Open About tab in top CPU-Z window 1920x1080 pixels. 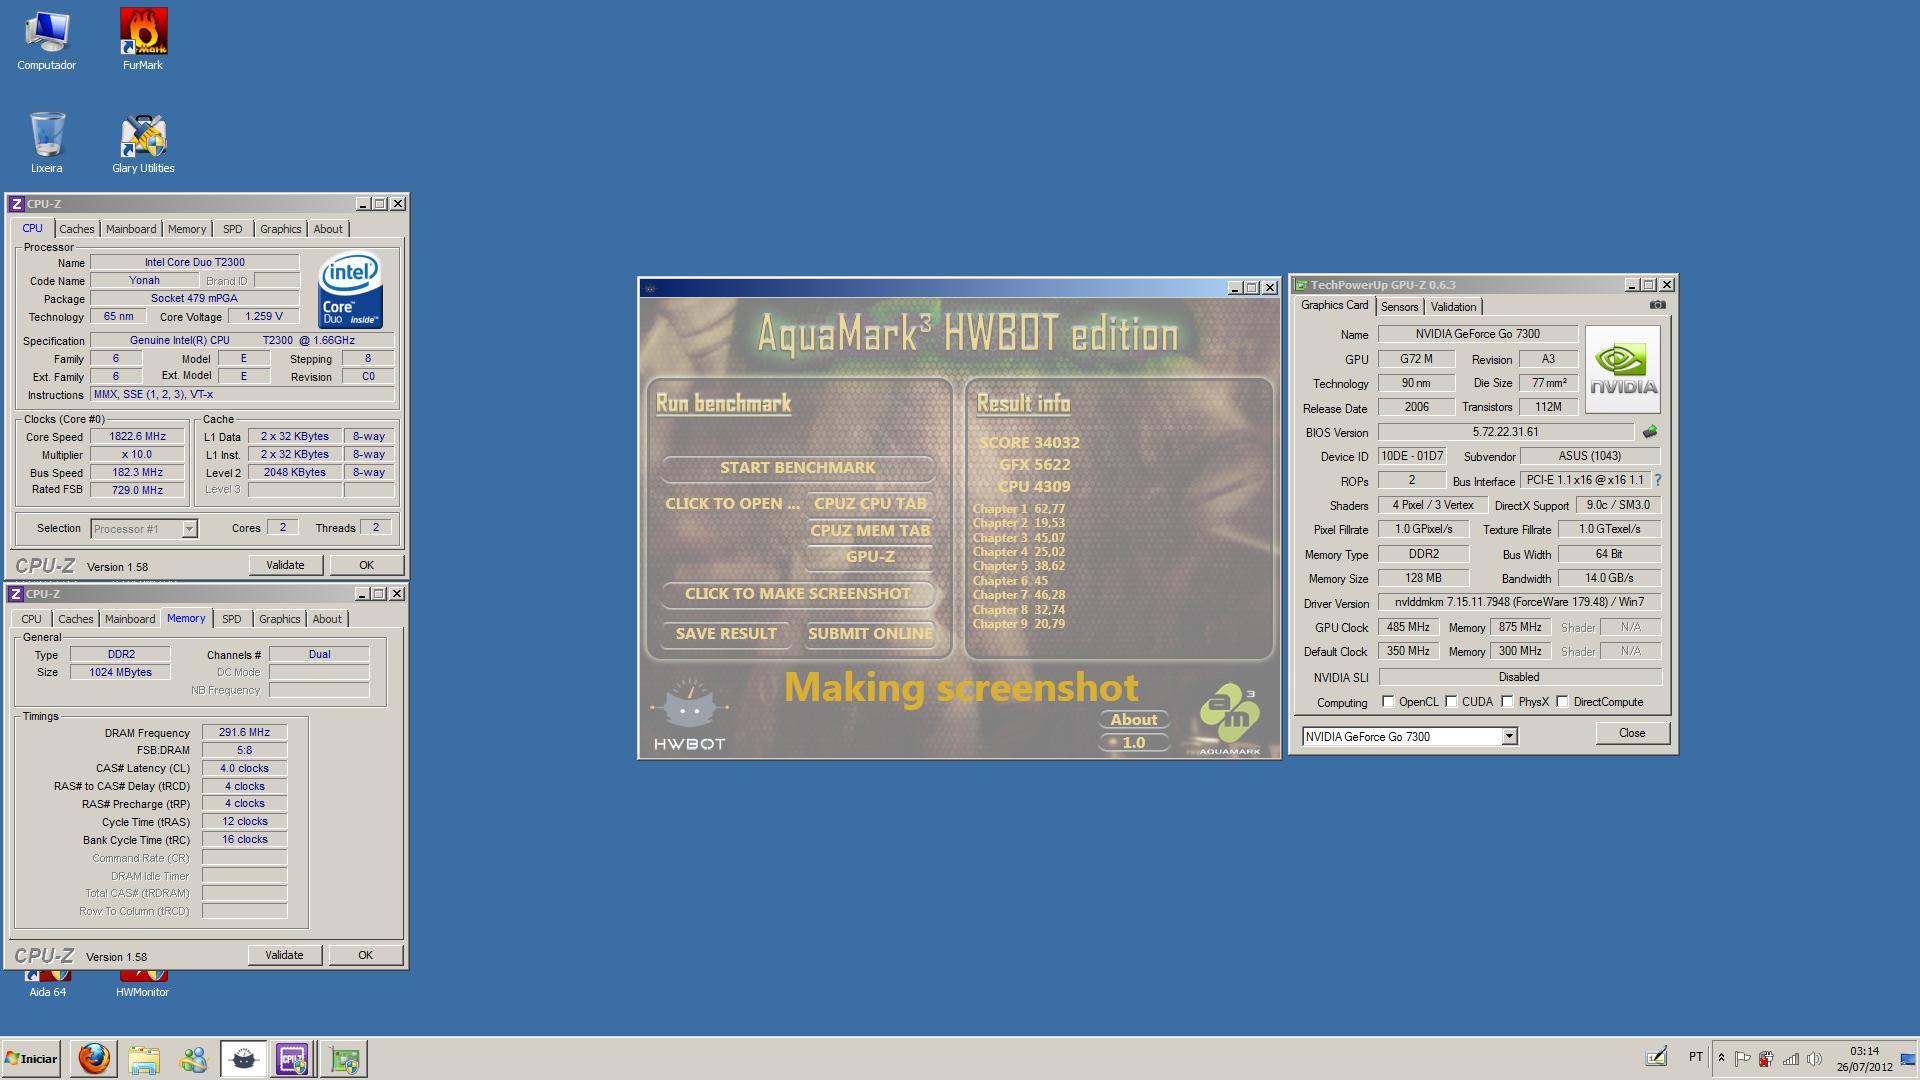pyautogui.click(x=328, y=229)
